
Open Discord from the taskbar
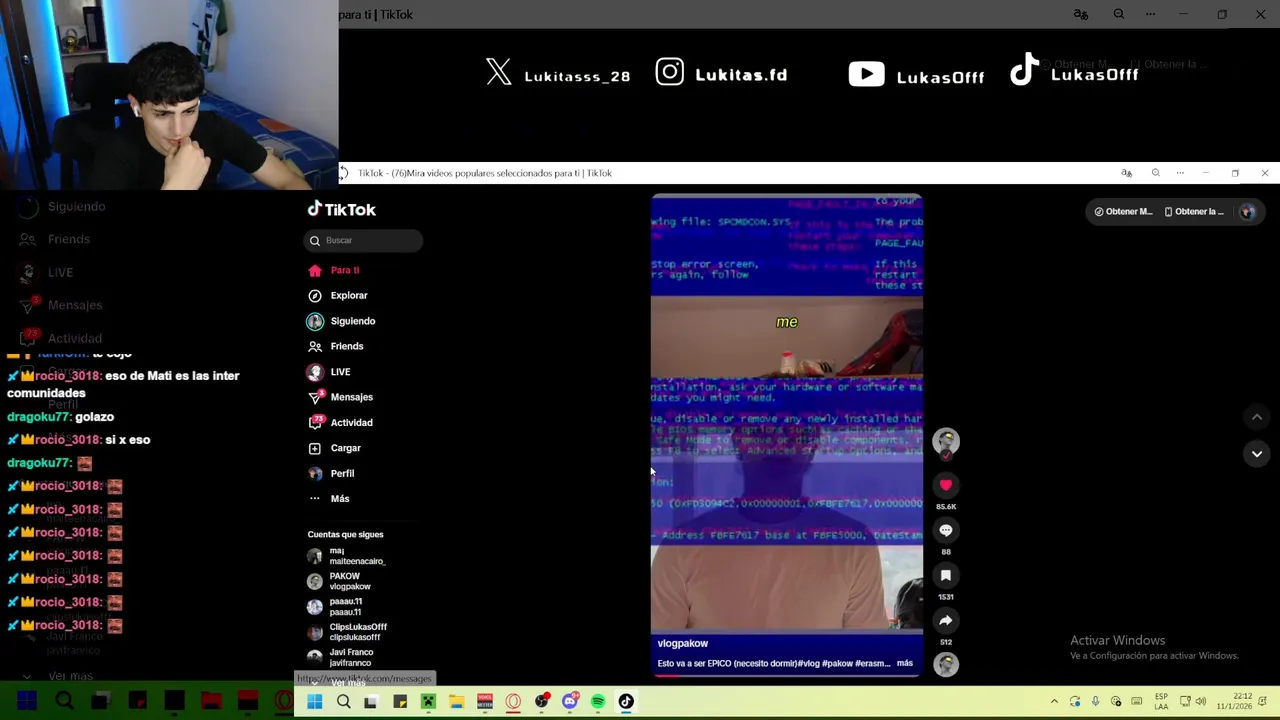(570, 702)
